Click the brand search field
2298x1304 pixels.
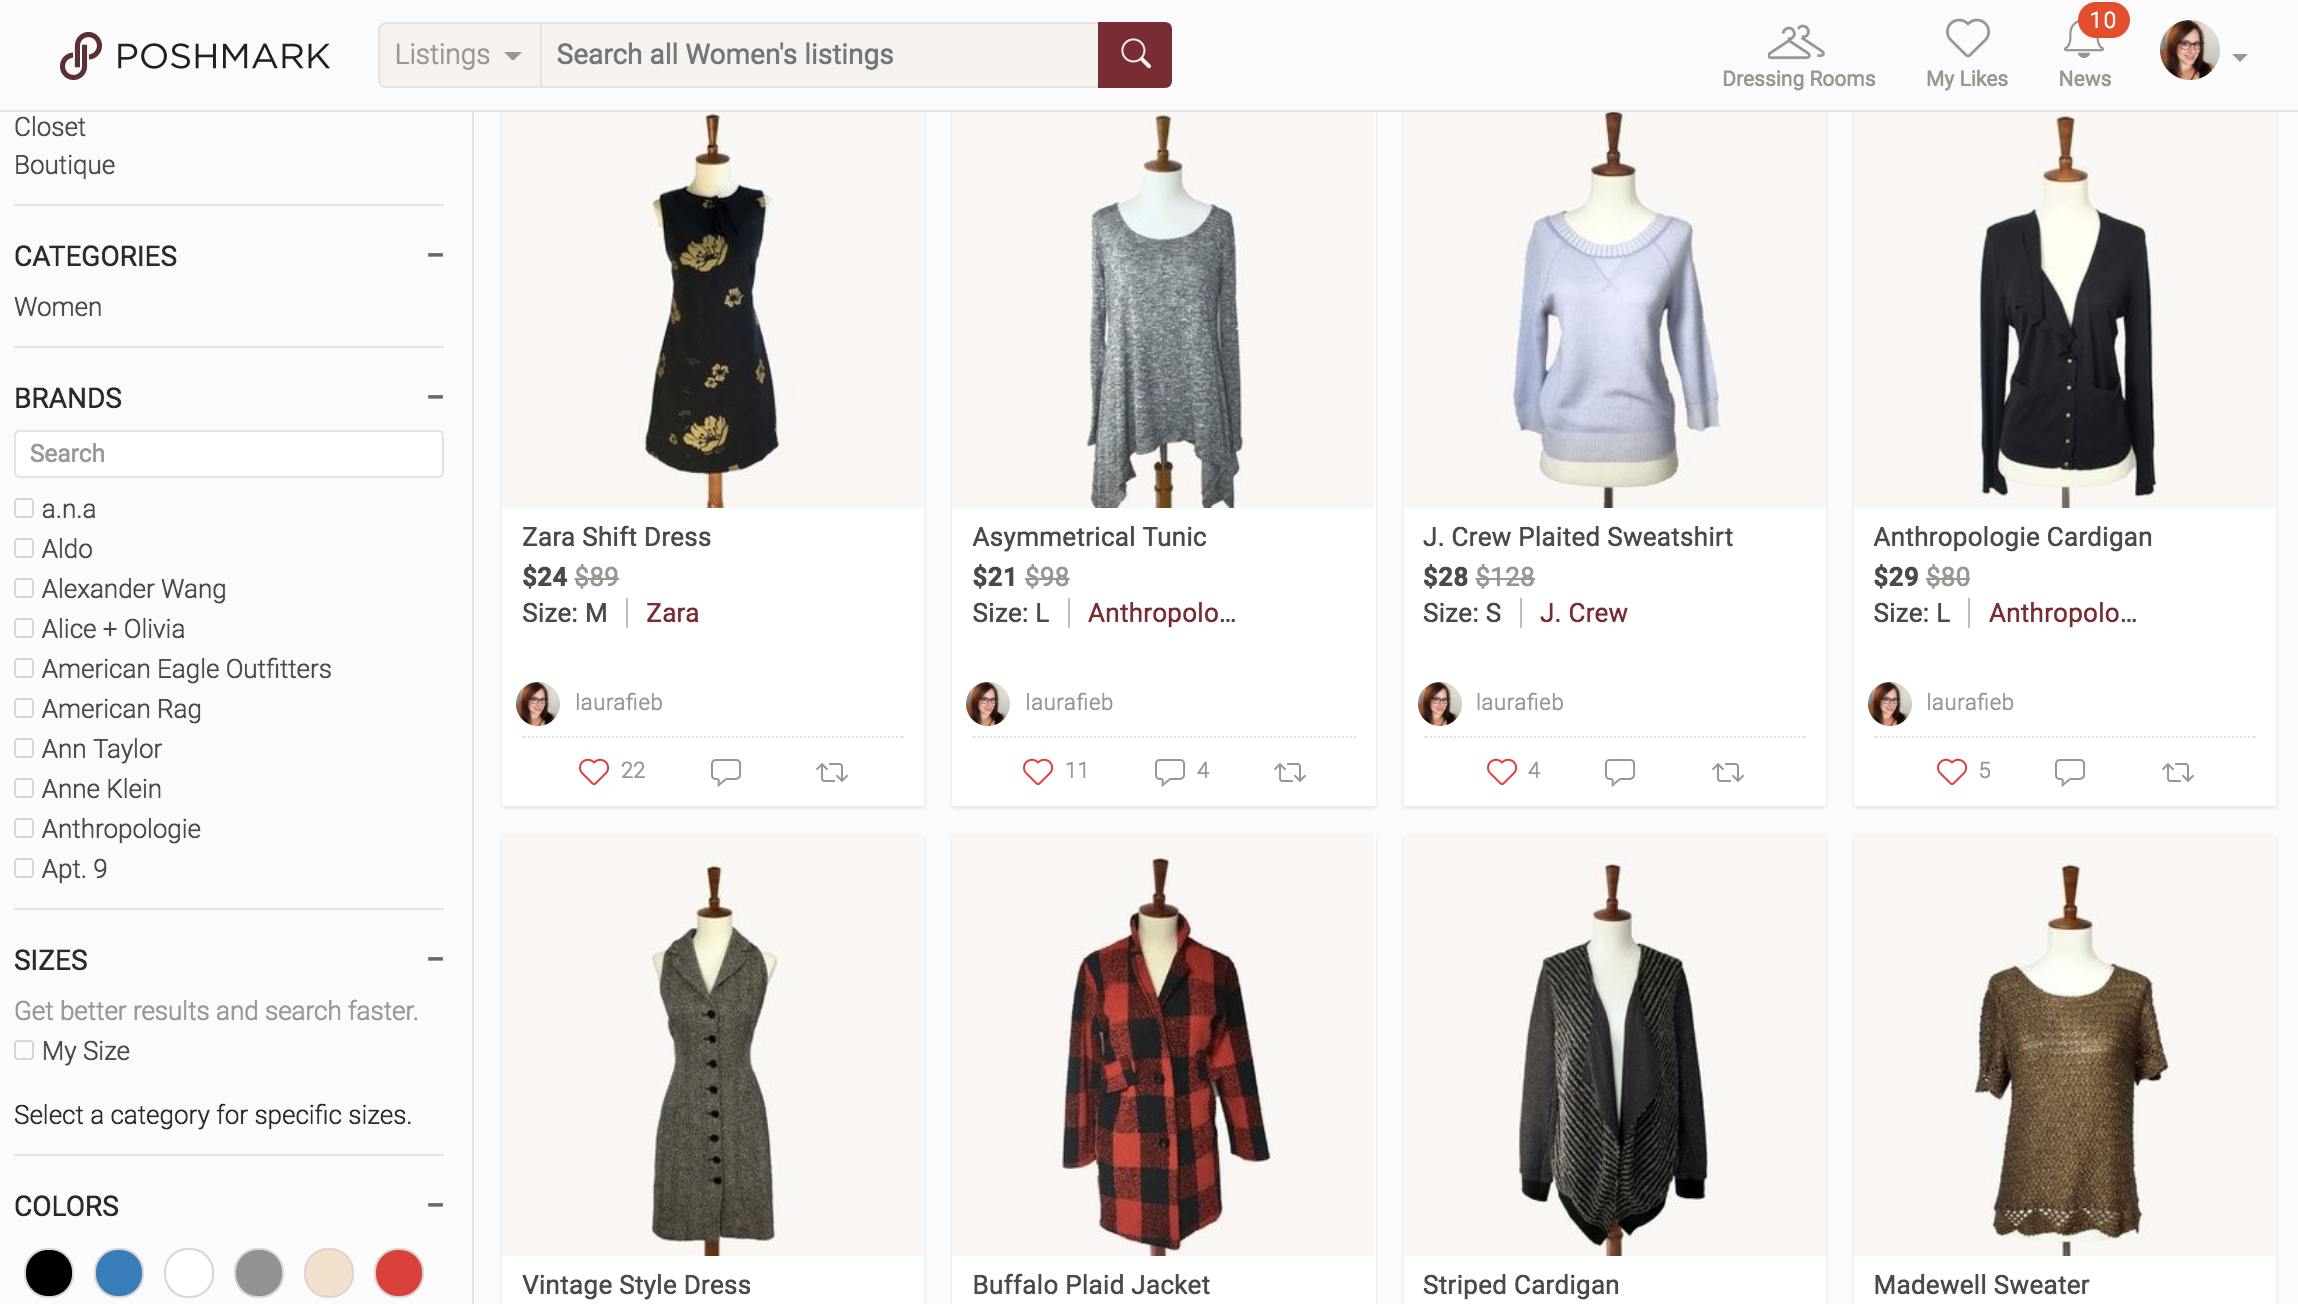pos(228,453)
